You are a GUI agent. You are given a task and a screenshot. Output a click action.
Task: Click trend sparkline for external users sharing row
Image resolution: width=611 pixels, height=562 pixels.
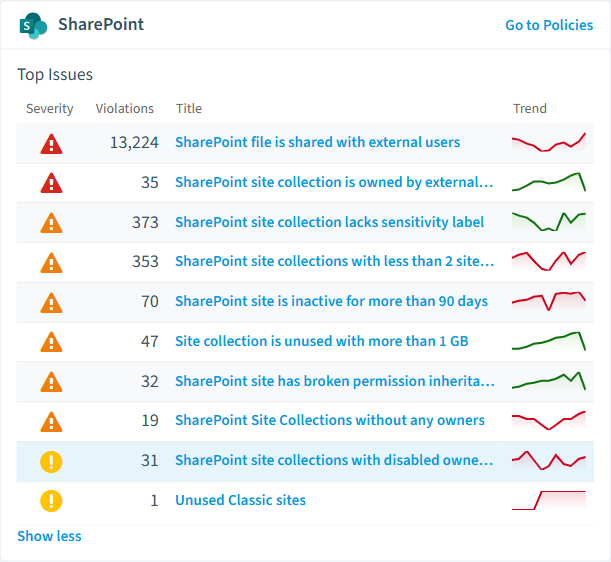(549, 142)
